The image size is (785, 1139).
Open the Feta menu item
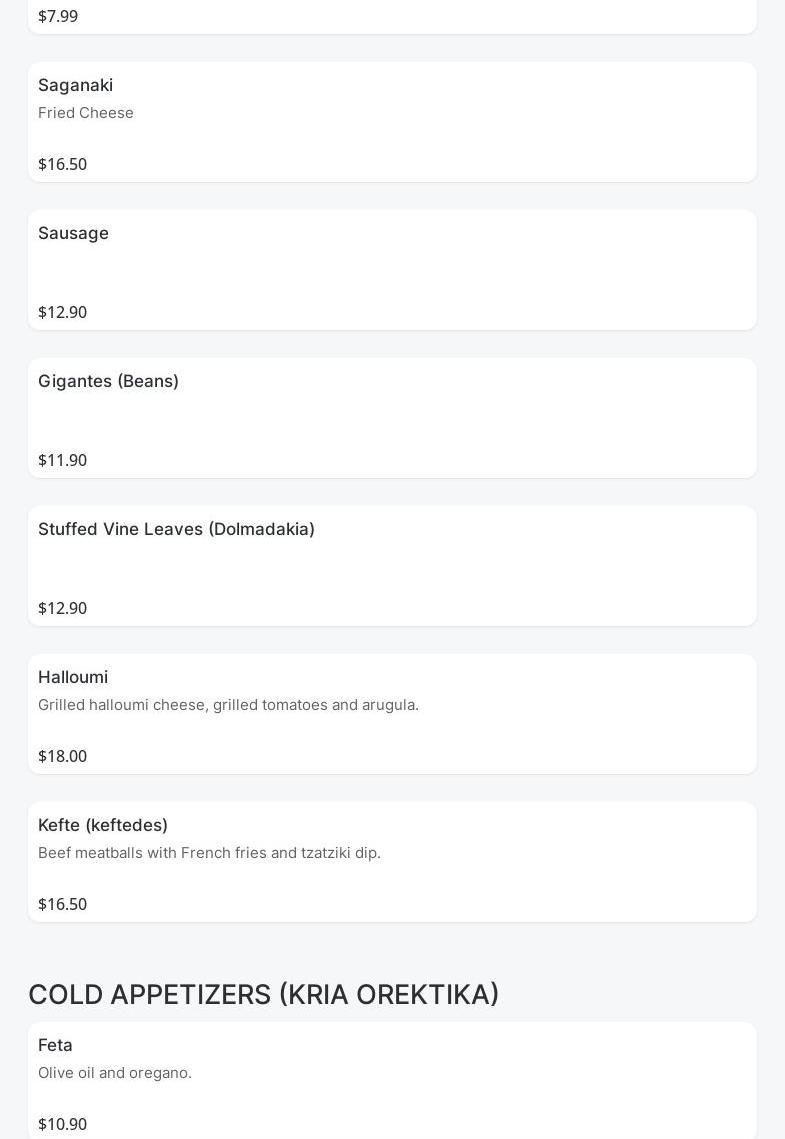click(x=55, y=1045)
